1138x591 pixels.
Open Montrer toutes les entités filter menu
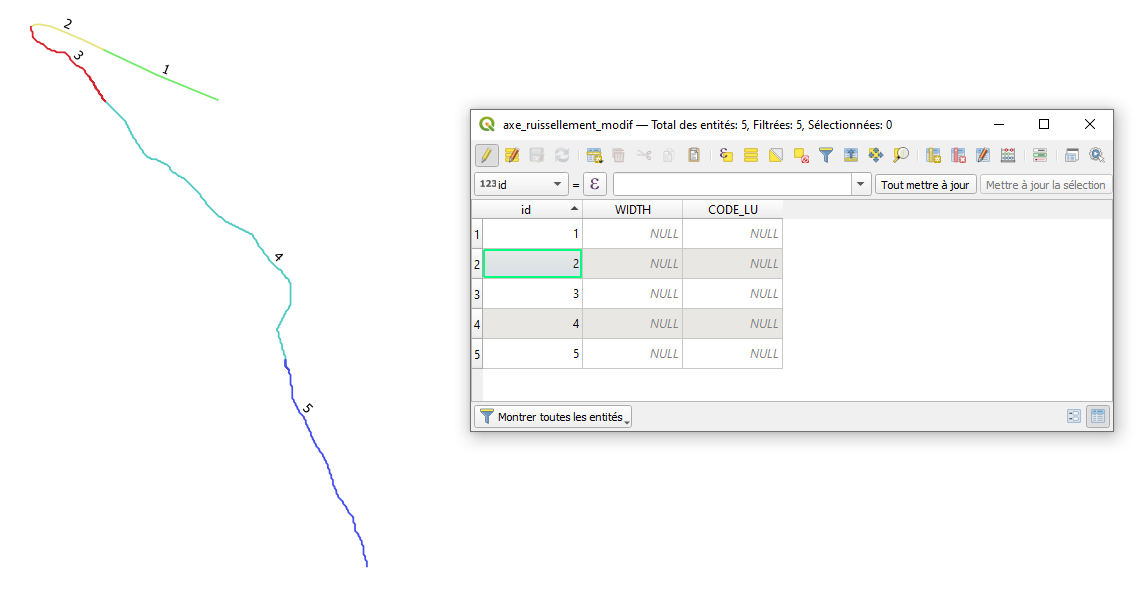point(553,417)
